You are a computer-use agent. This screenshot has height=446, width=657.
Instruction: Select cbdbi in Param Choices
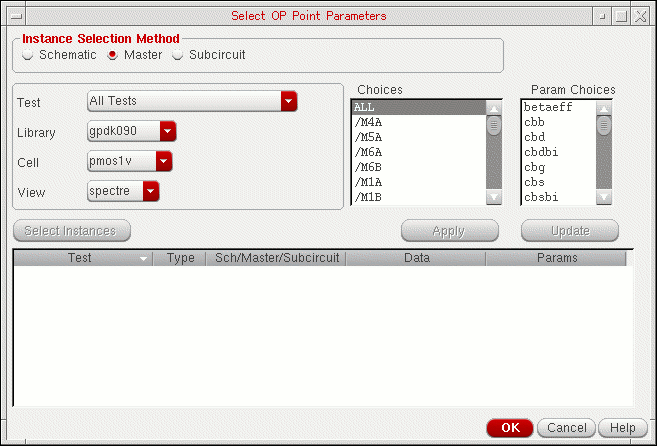(x=559, y=152)
